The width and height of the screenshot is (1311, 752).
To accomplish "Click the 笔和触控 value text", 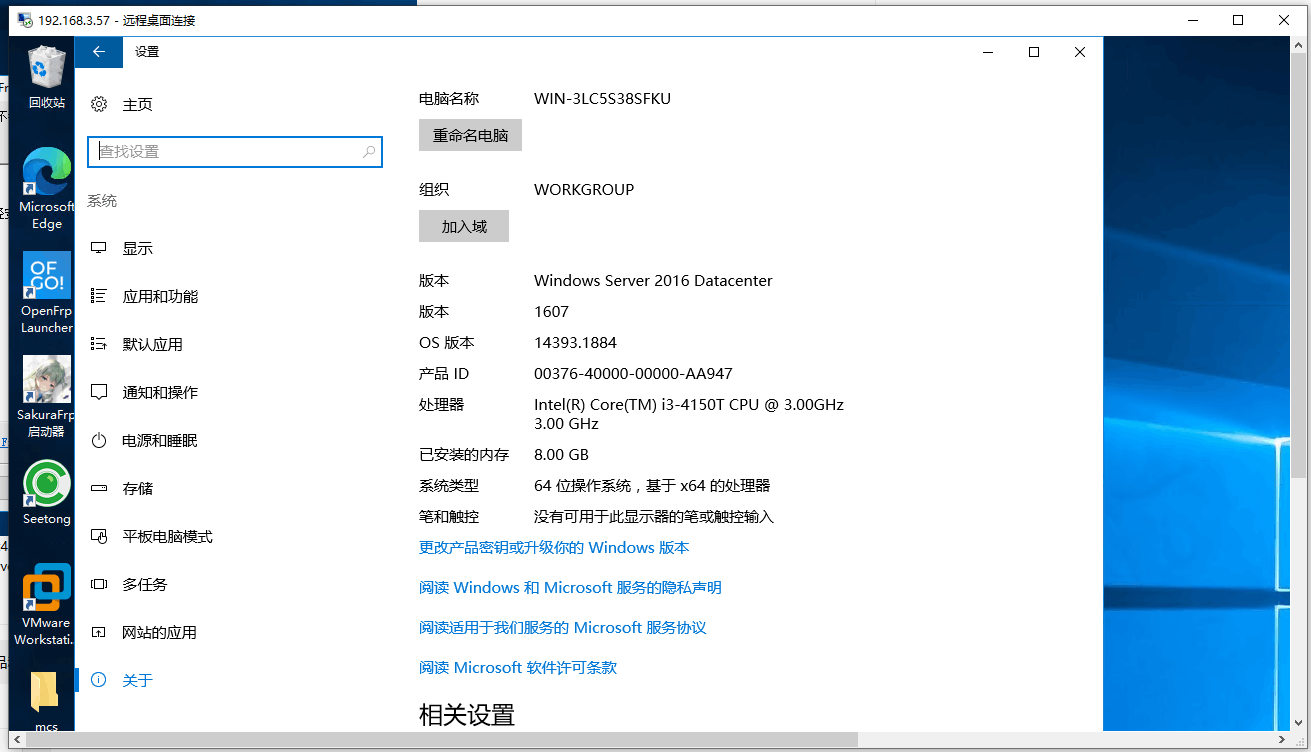I will coord(654,516).
